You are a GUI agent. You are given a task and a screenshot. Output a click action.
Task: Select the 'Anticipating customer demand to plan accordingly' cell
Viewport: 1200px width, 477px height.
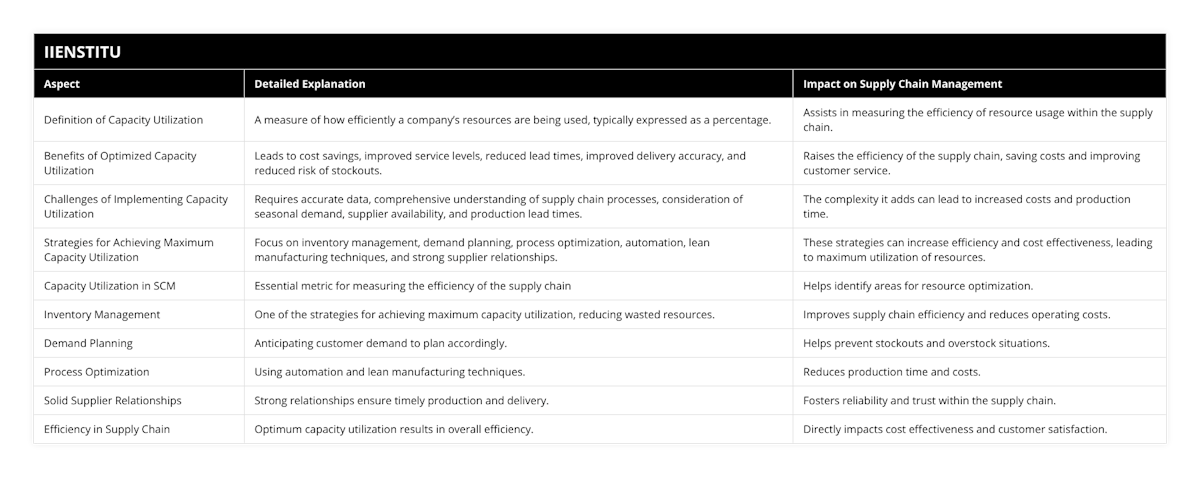[380, 343]
